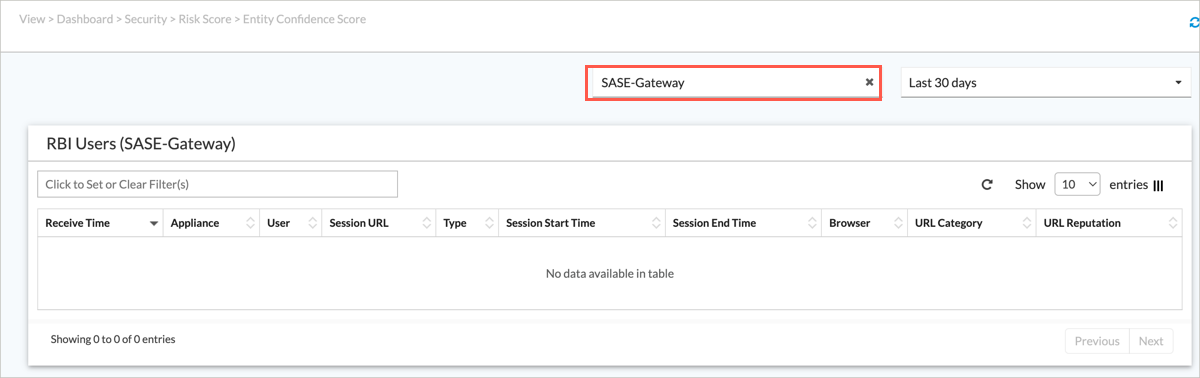Screen dimensions: 1200x378
Task: Sort by Appliance column
Action: pyautogui.click(x=211, y=223)
